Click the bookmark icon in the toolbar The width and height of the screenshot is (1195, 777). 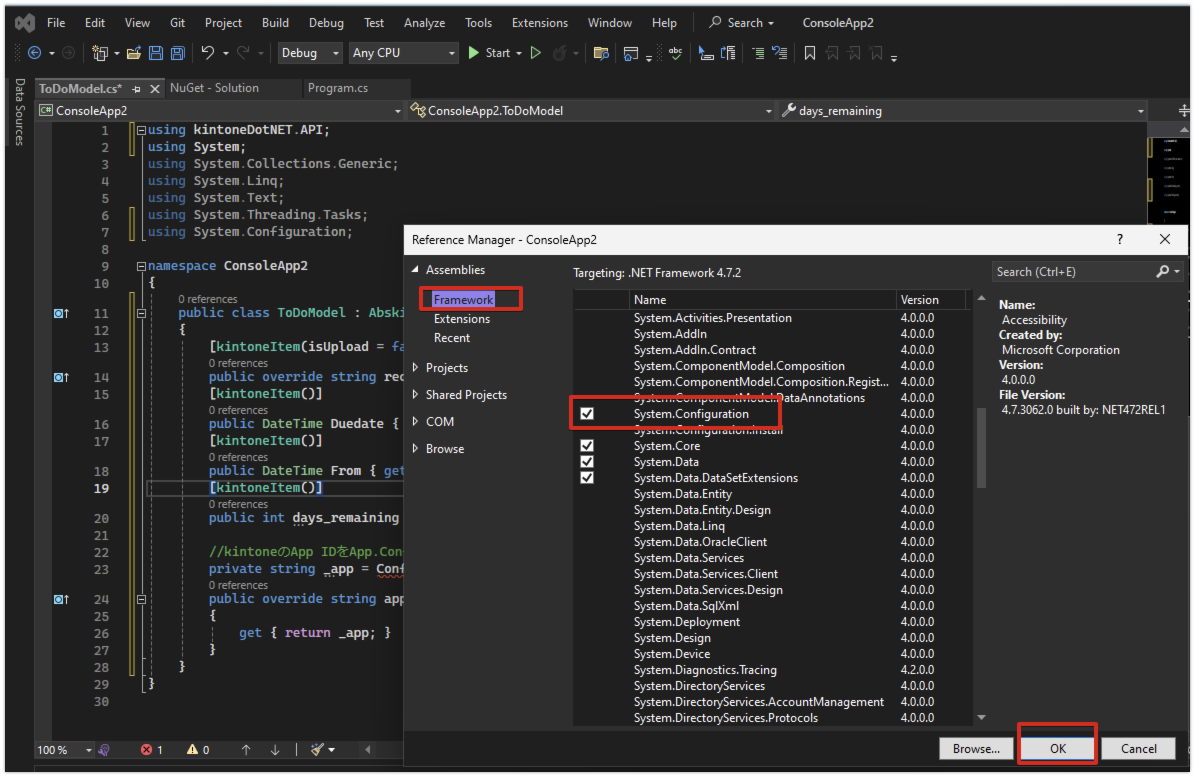tap(809, 53)
